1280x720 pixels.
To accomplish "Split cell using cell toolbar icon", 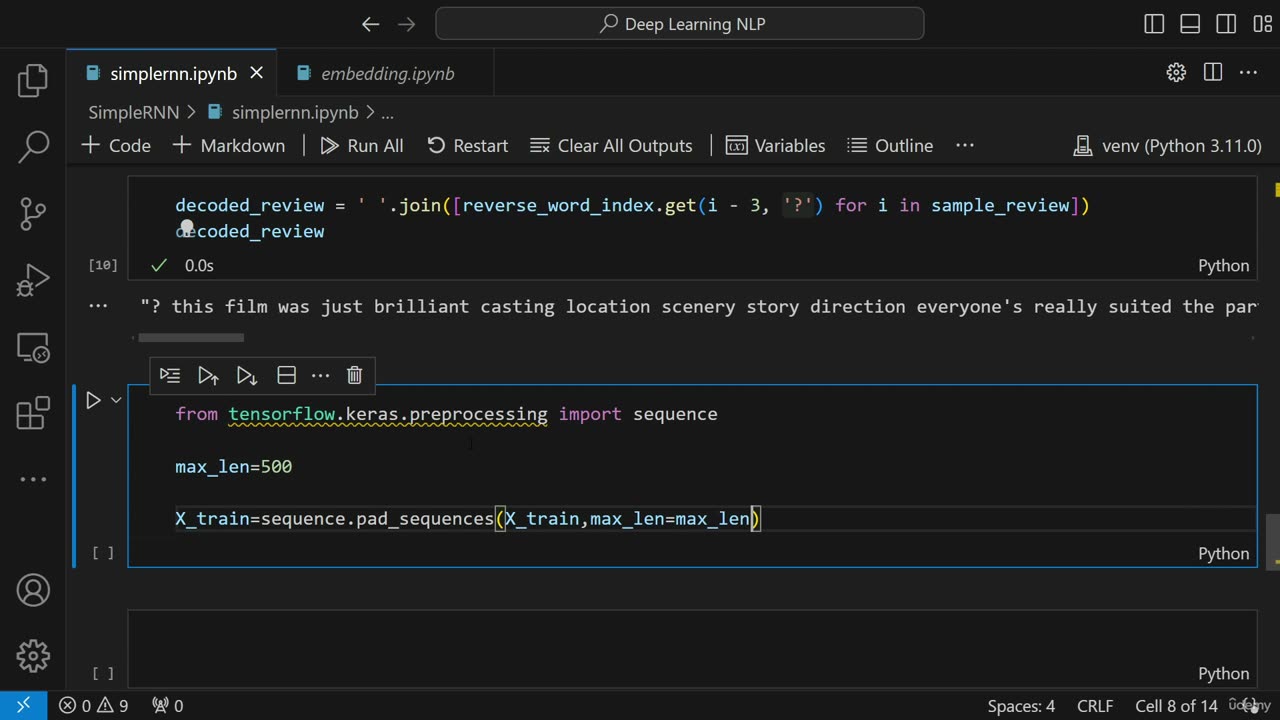I will 286,375.
